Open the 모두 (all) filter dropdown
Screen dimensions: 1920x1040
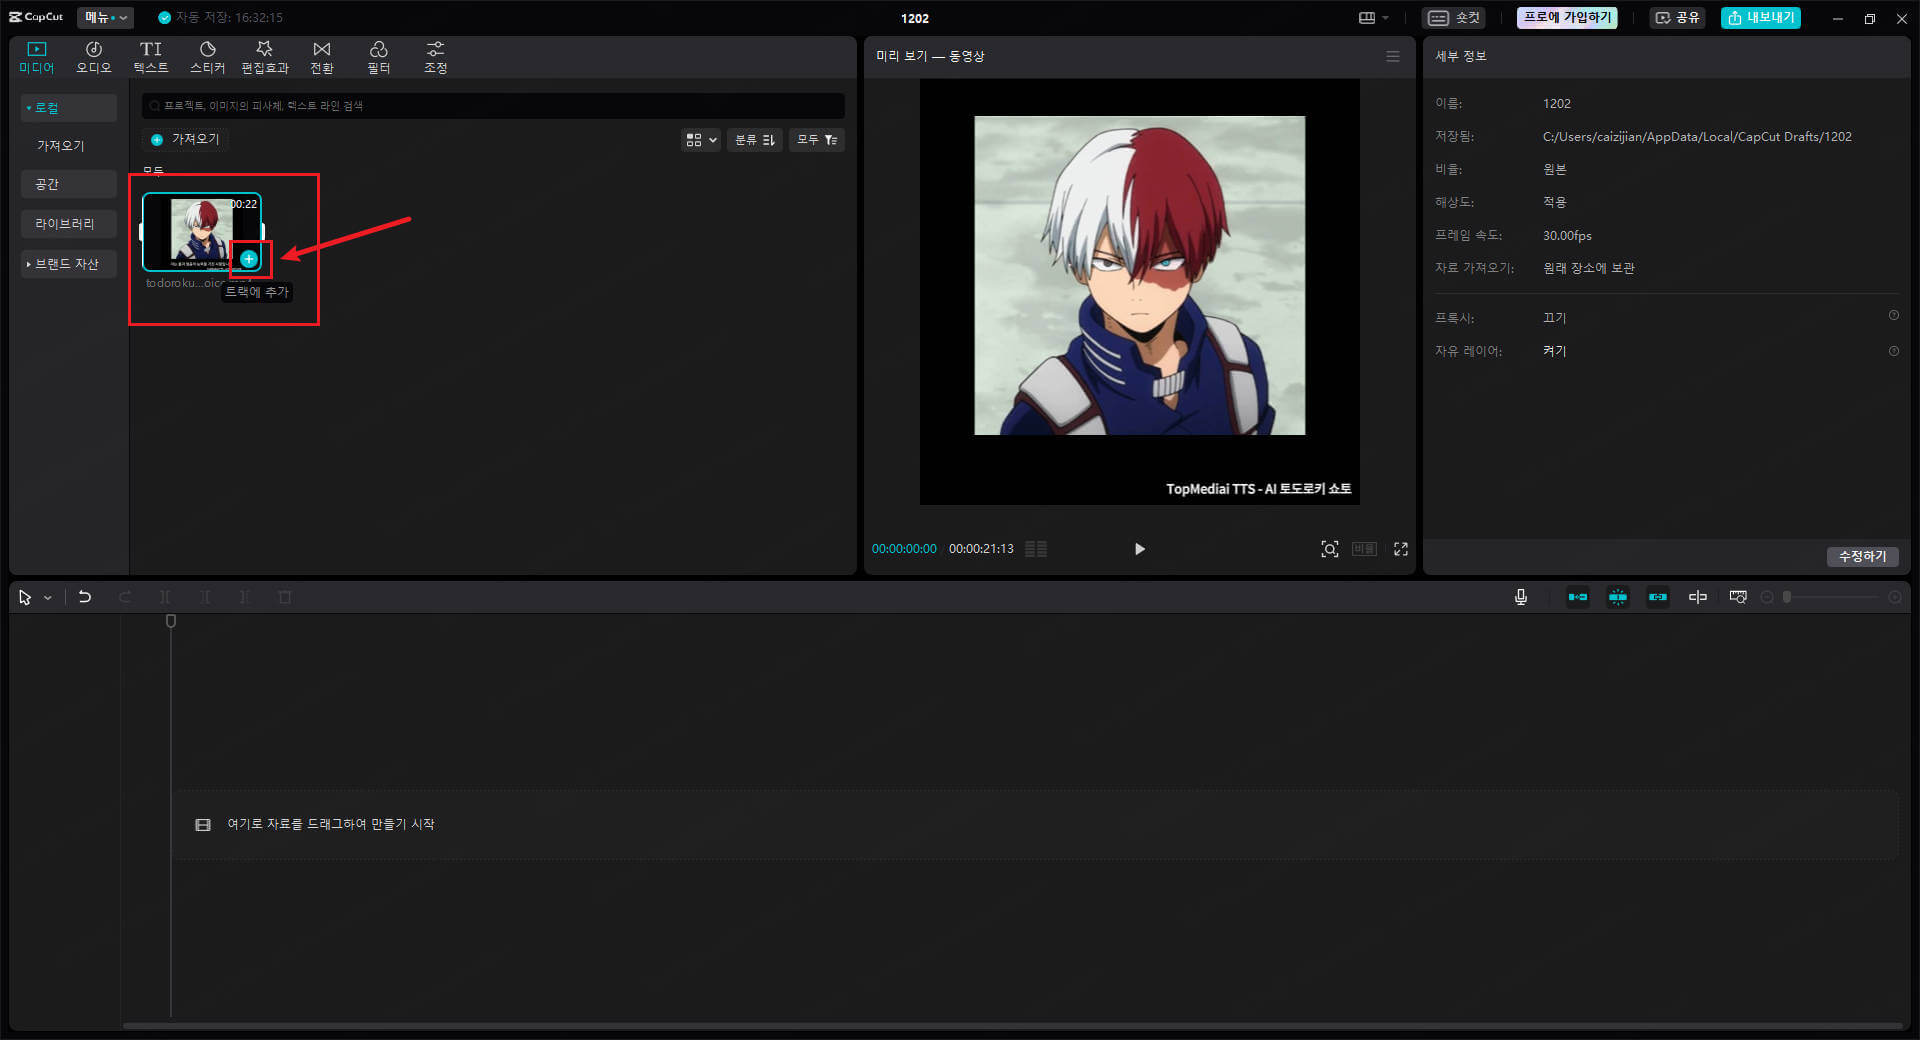click(x=817, y=140)
